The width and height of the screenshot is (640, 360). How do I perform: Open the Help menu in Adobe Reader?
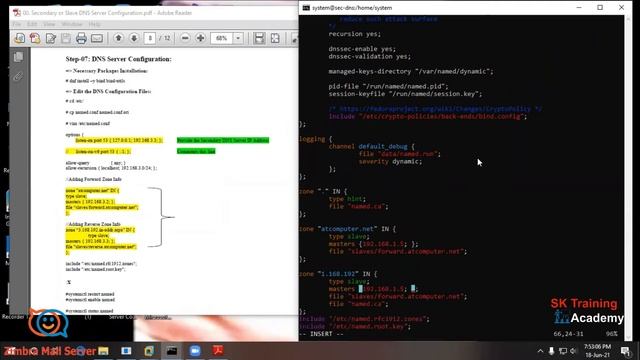tap(94, 24)
